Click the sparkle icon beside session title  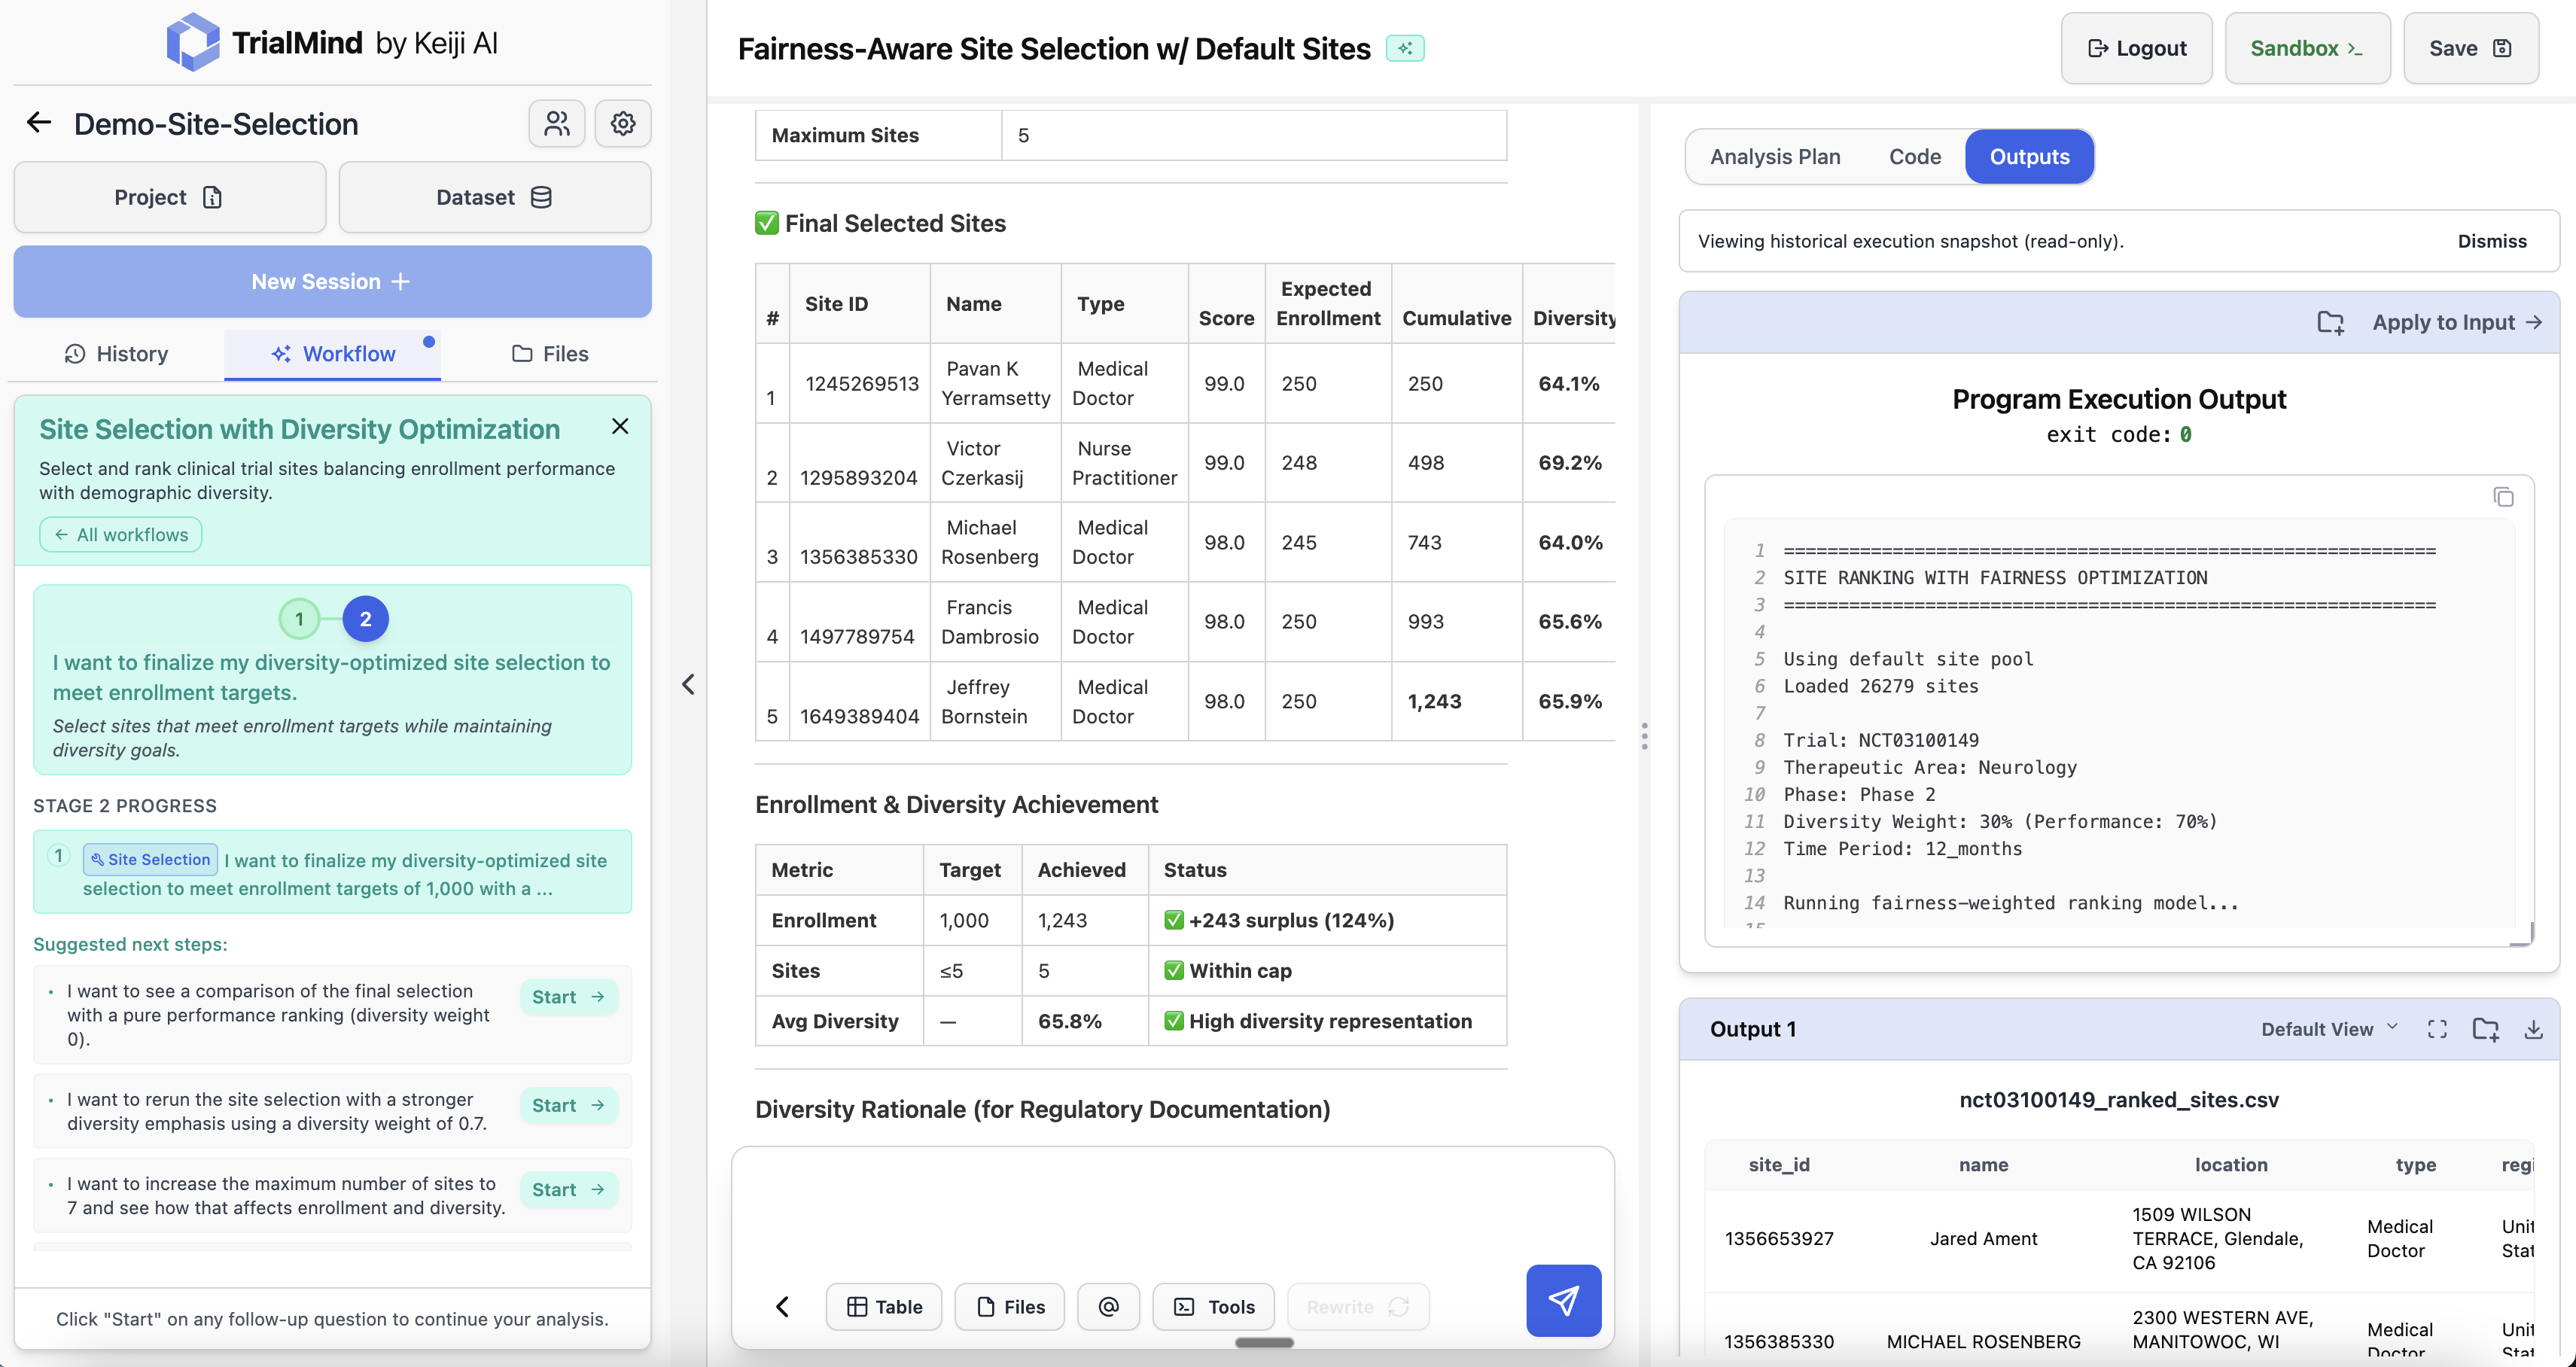[1405, 48]
